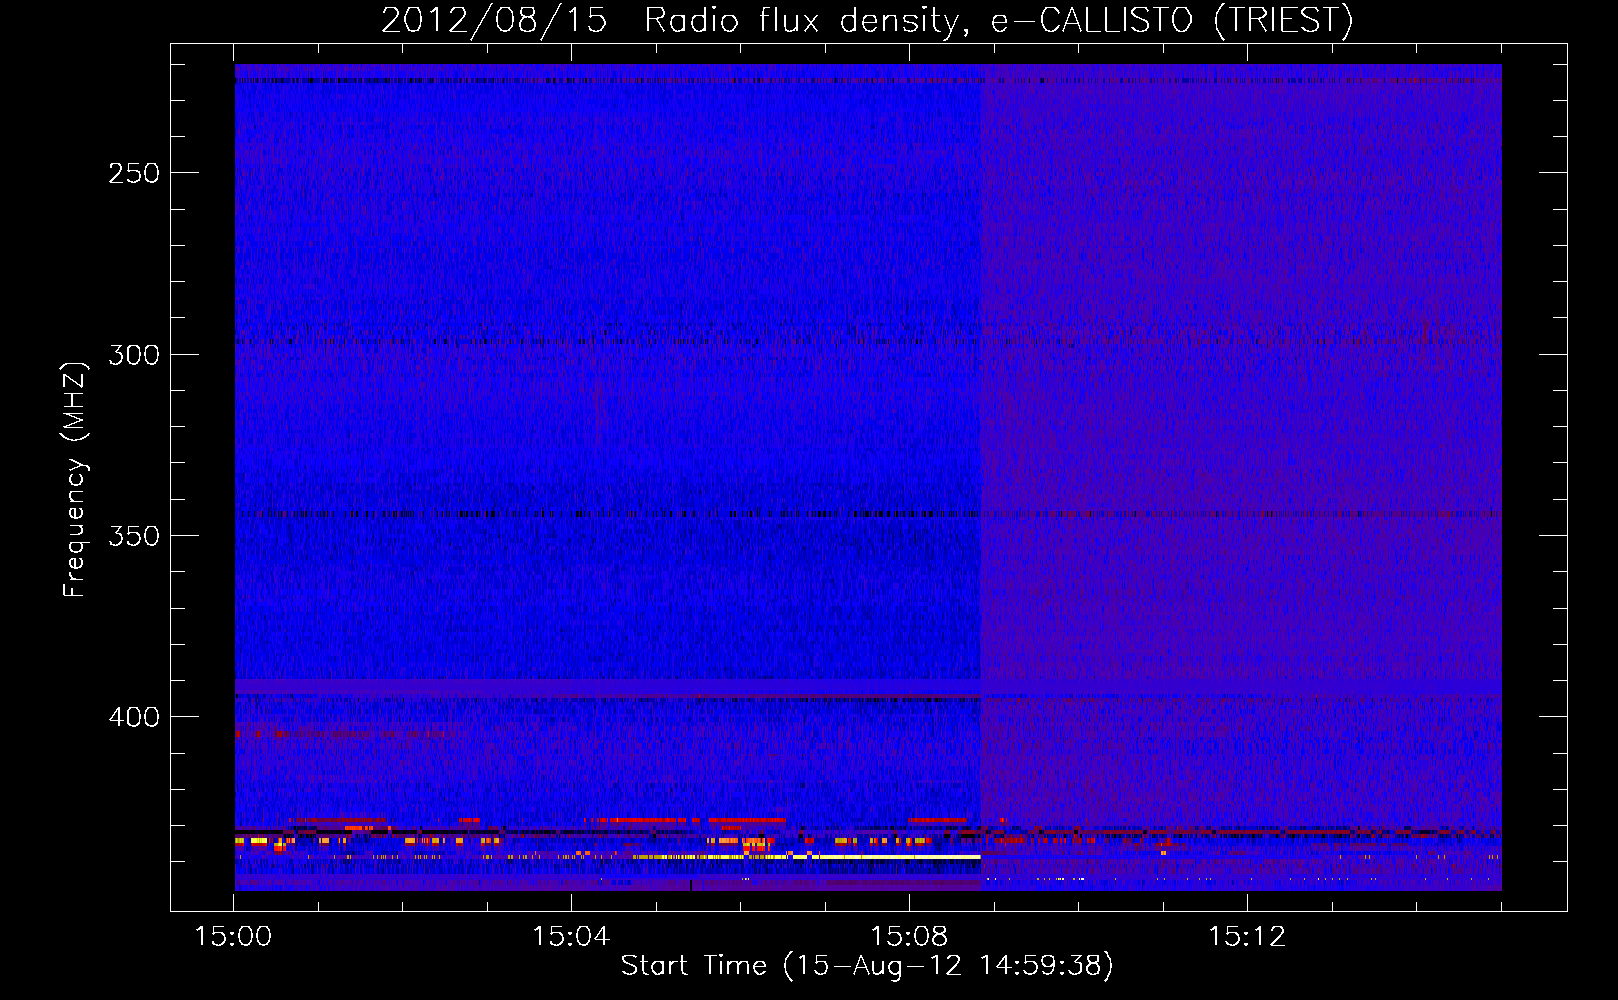Click the 350 frequency tick label
The width and height of the screenshot is (1618, 1000).
point(133,536)
